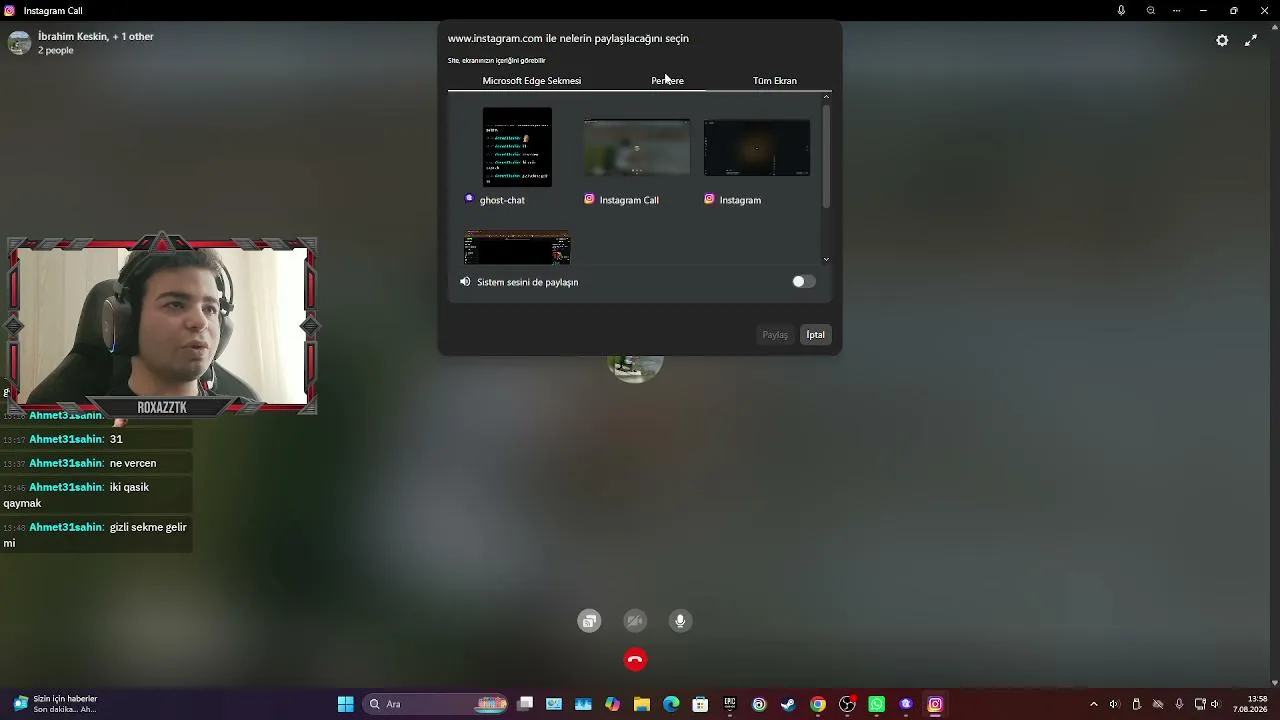Open File Explorer from the taskbar
The height and width of the screenshot is (720, 1280).
click(642, 704)
